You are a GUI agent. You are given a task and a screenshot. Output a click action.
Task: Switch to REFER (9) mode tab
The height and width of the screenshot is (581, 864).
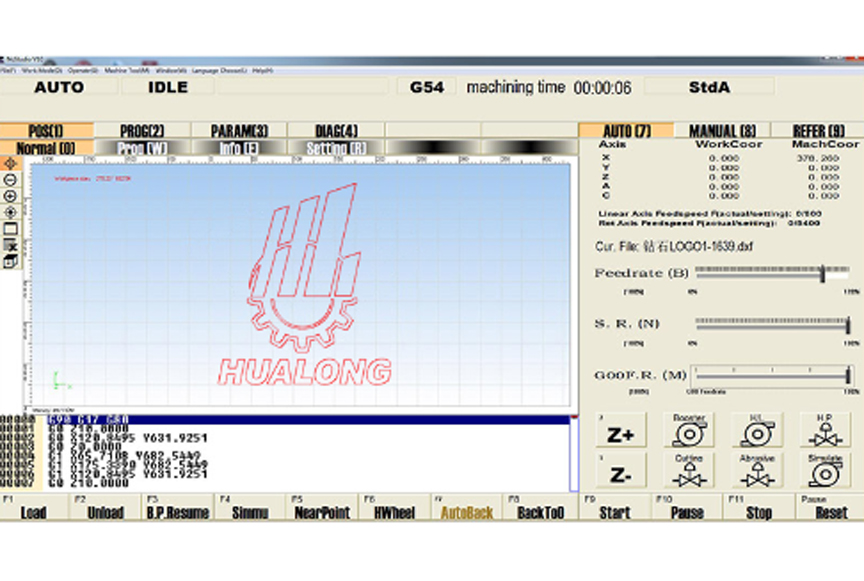tap(818, 131)
